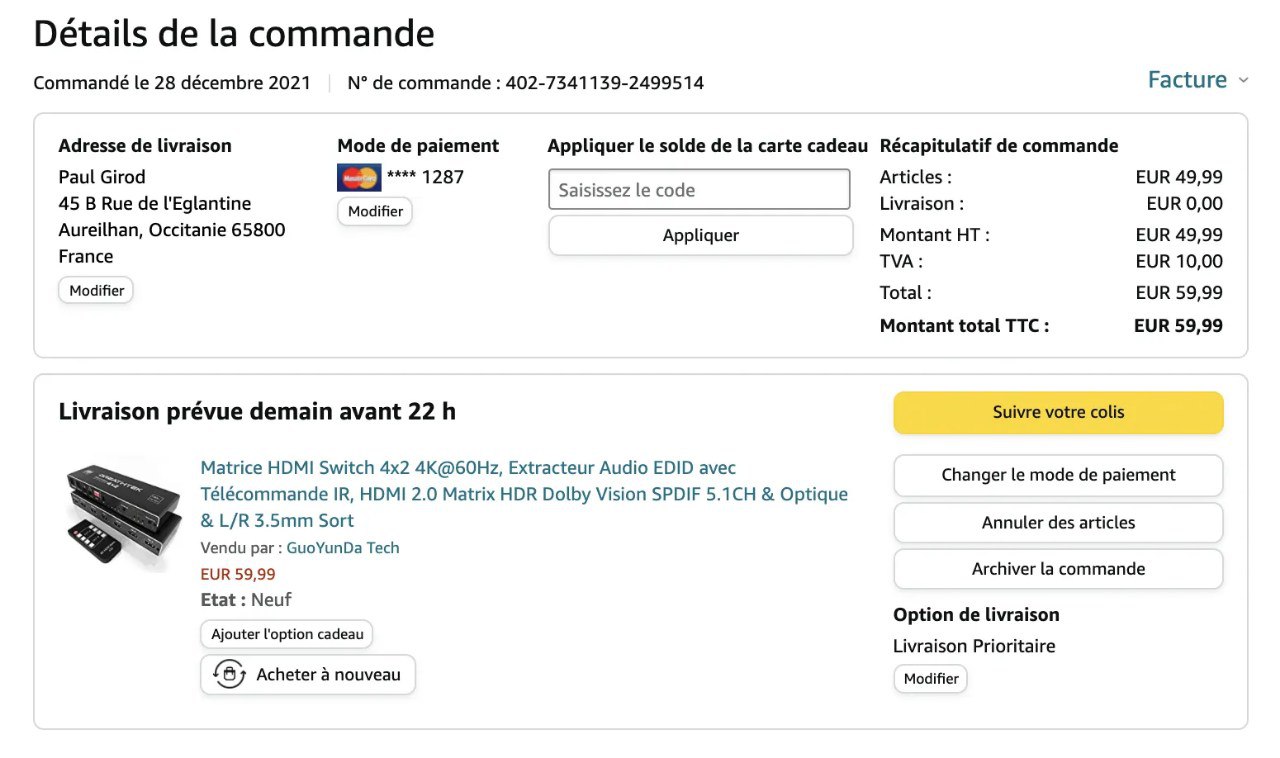This screenshot has height=758, width=1280.
Task: Choose Annuler des articles
Action: (x=1058, y=522)
